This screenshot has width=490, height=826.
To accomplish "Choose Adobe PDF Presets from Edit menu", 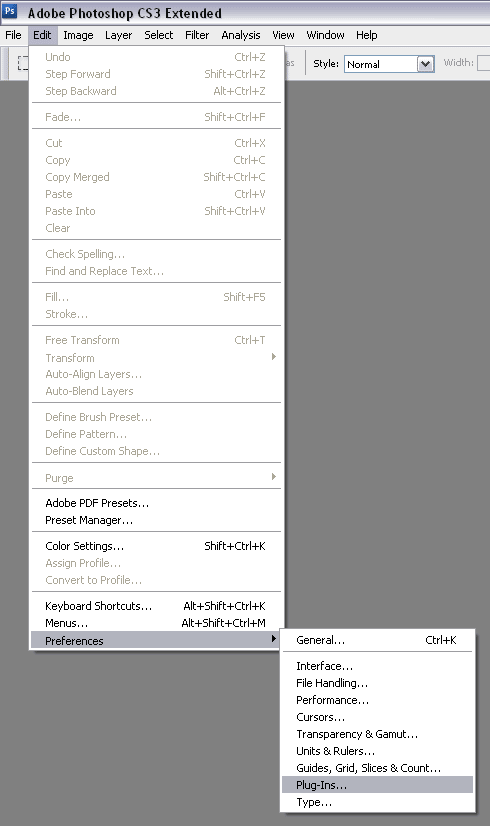I will tap(156, 503).
